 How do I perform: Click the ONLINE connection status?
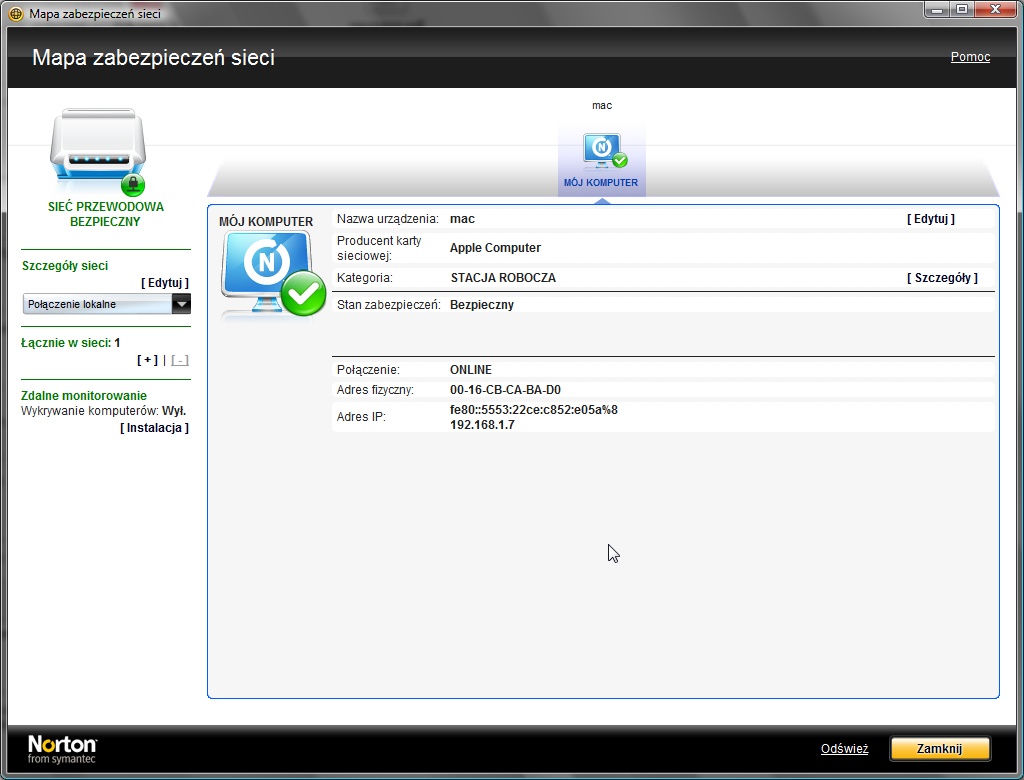coord(471,370)
